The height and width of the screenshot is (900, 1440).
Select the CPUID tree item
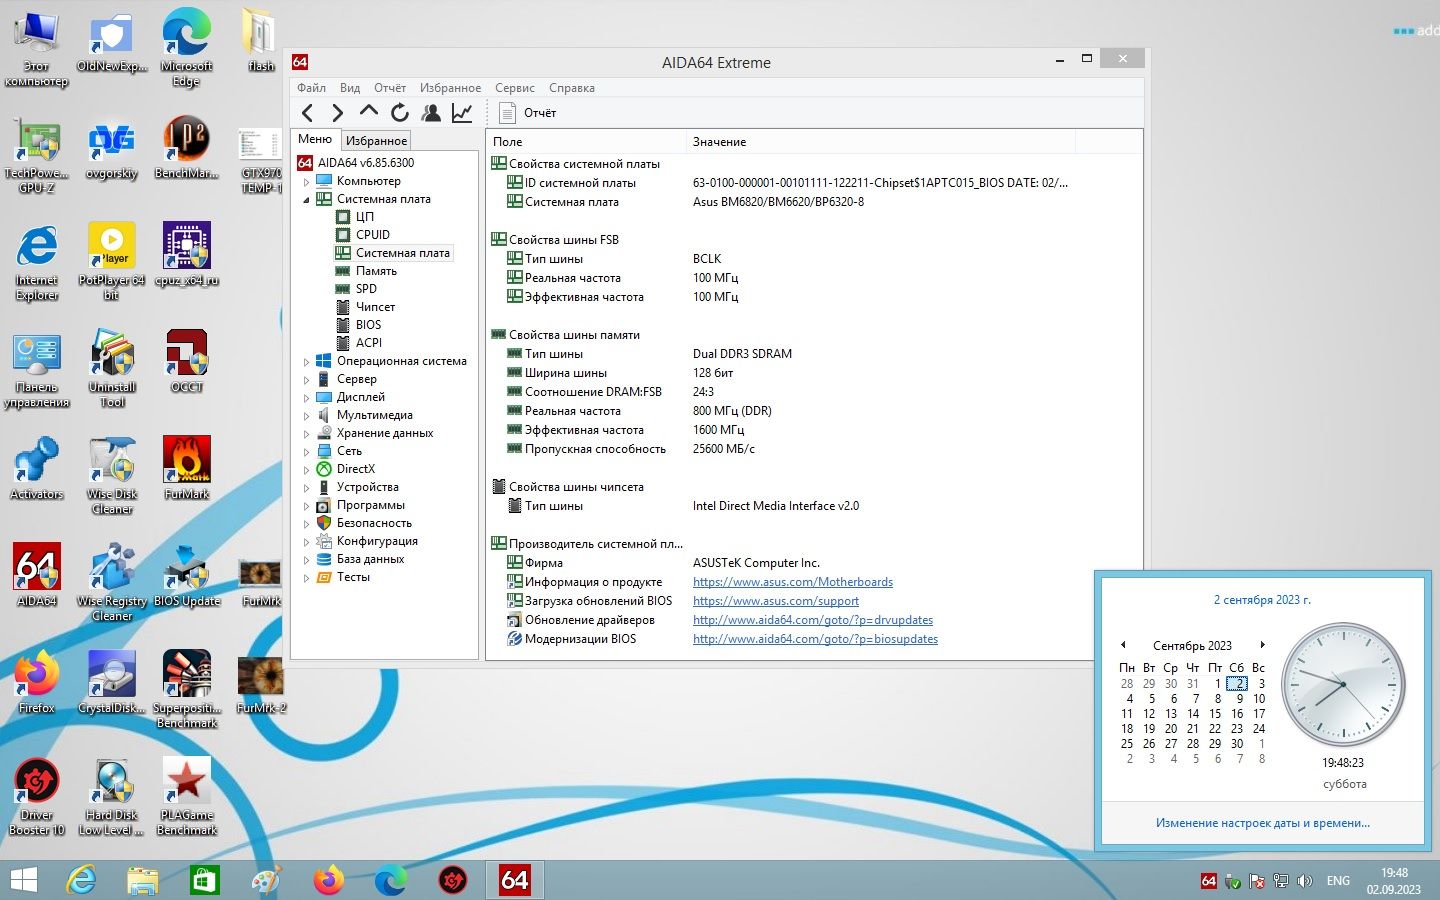point(372,235)
